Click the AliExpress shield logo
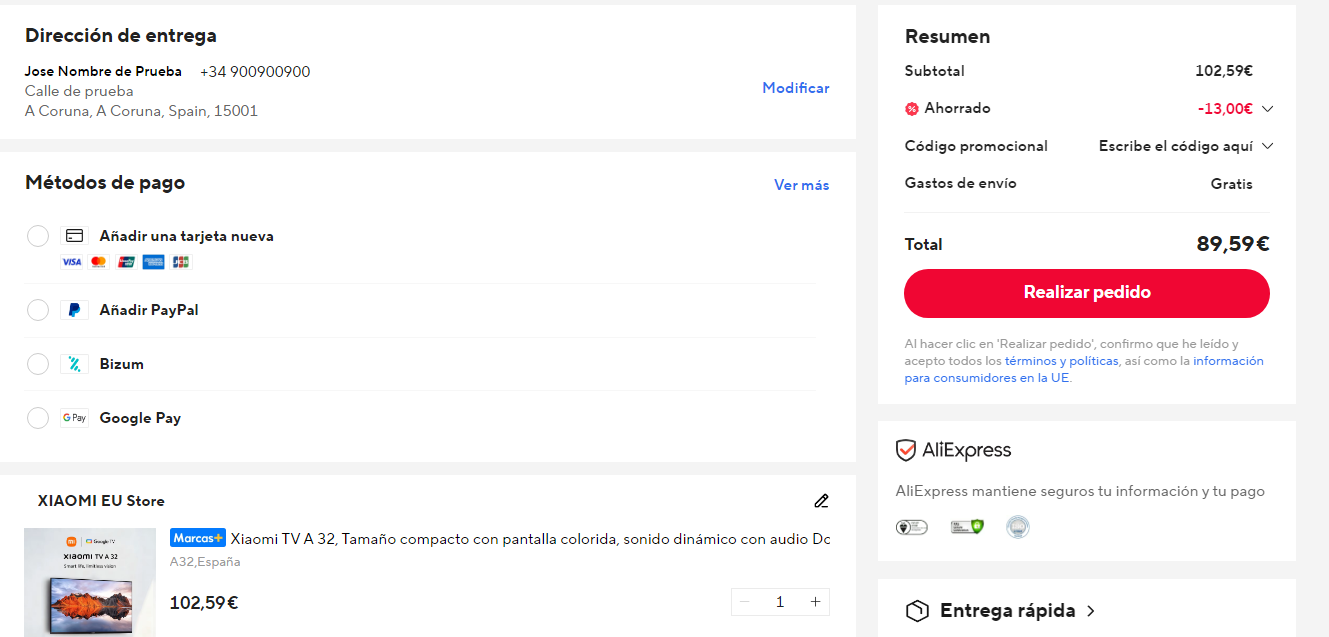1329x637 pixels. [906, 451]
